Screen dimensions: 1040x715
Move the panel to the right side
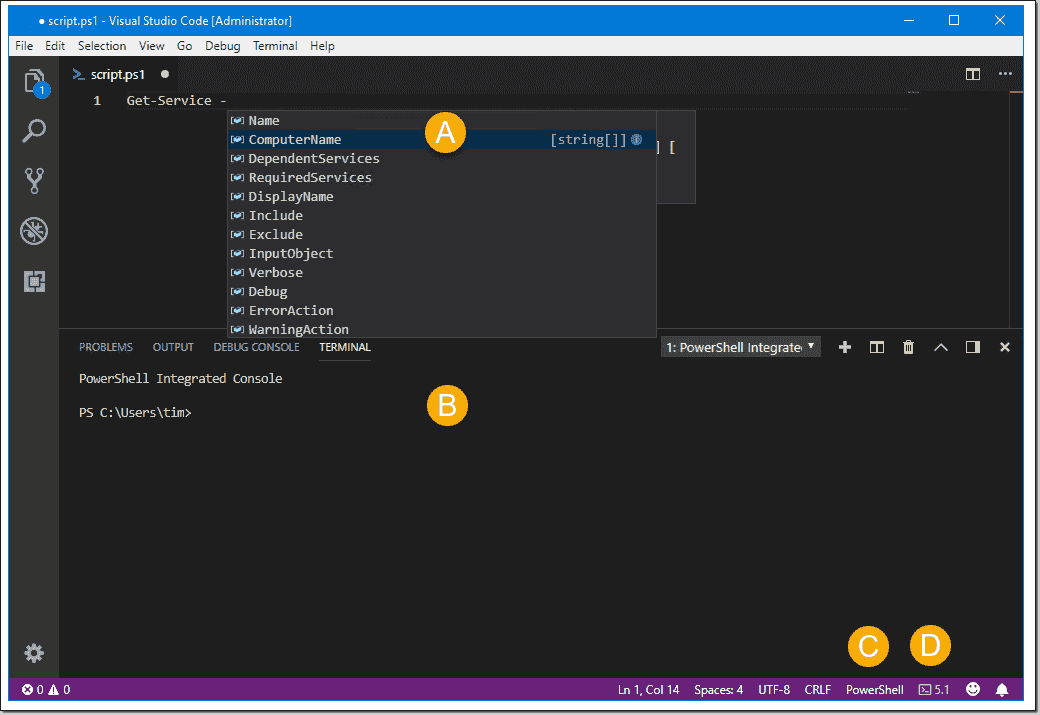point(973,347)
